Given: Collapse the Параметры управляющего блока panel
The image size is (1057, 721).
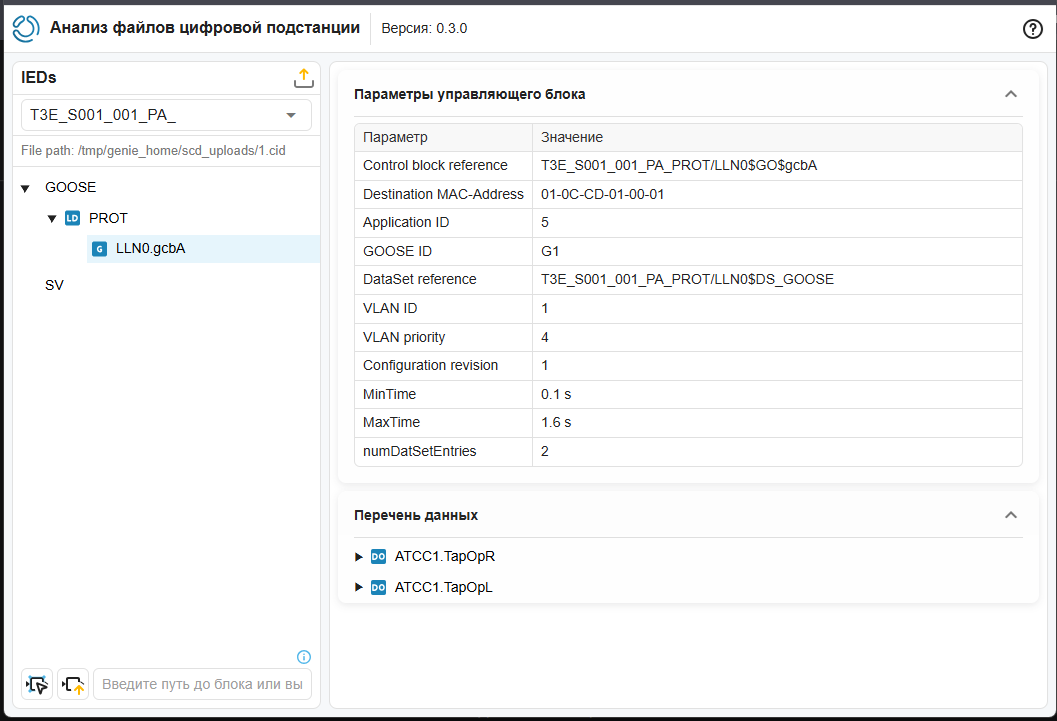Looking at the screenshot, I should click(1010, 94).
